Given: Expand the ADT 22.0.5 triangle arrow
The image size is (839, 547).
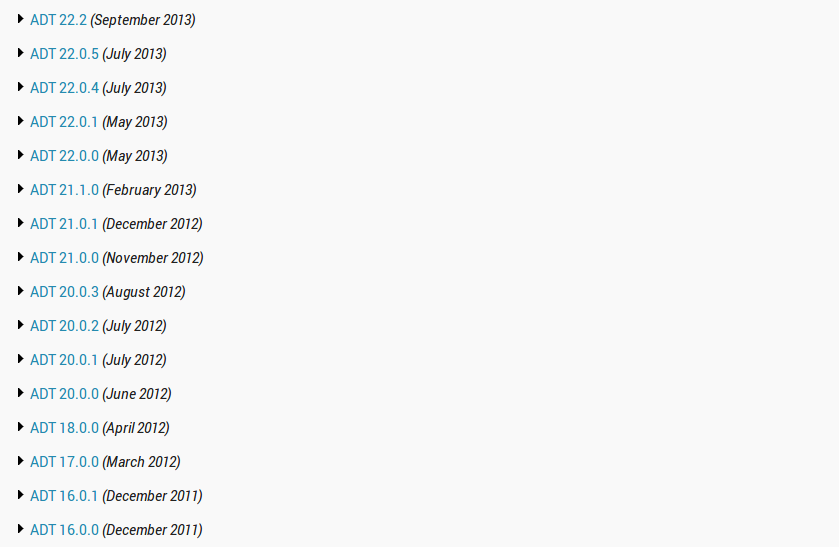Looking at the screenshot, I should 20,52.
